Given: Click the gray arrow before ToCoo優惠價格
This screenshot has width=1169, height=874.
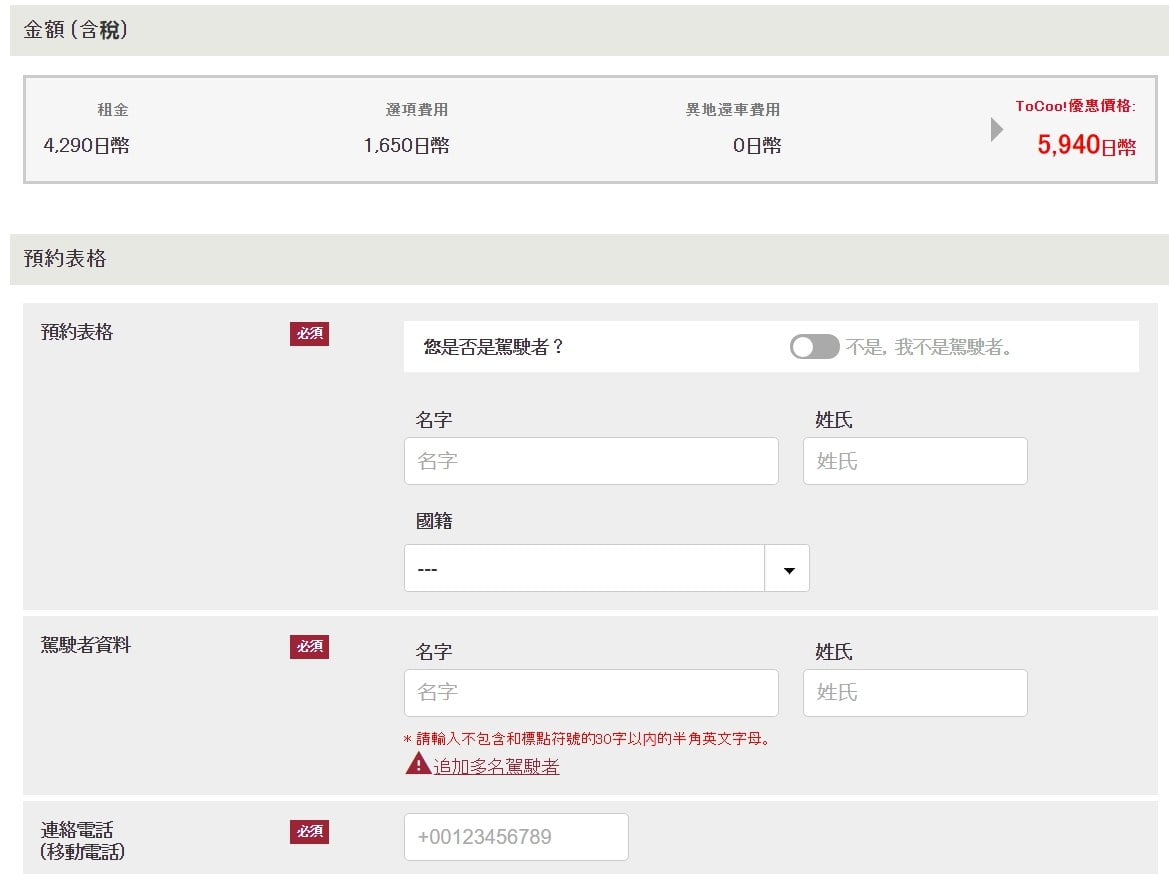Looking at the screenshot, I should [x=996, y=130].
